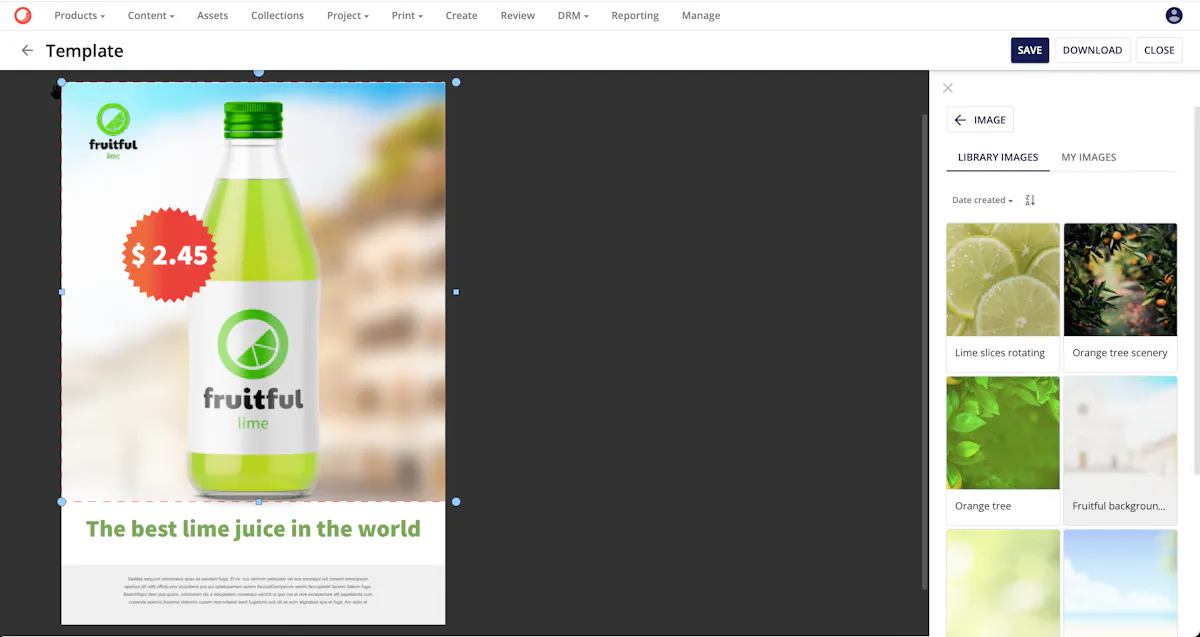The height and width of the screenshot is (637, 1200).
Task: Pick the Orange tree leaves image
Action: pyautogui.click(x=1003, y=450)
